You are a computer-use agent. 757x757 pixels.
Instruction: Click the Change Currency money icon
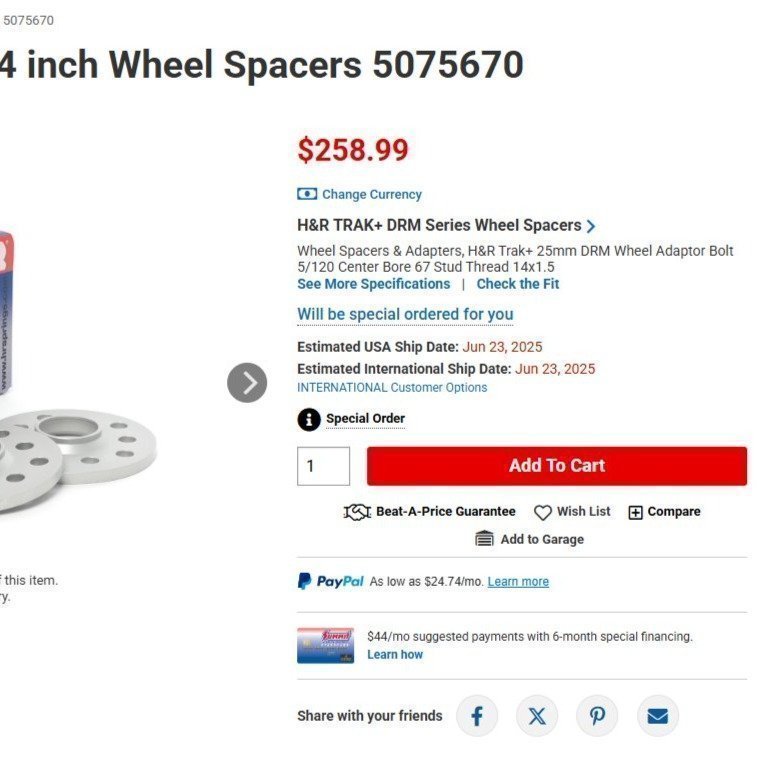pos(307,195)
